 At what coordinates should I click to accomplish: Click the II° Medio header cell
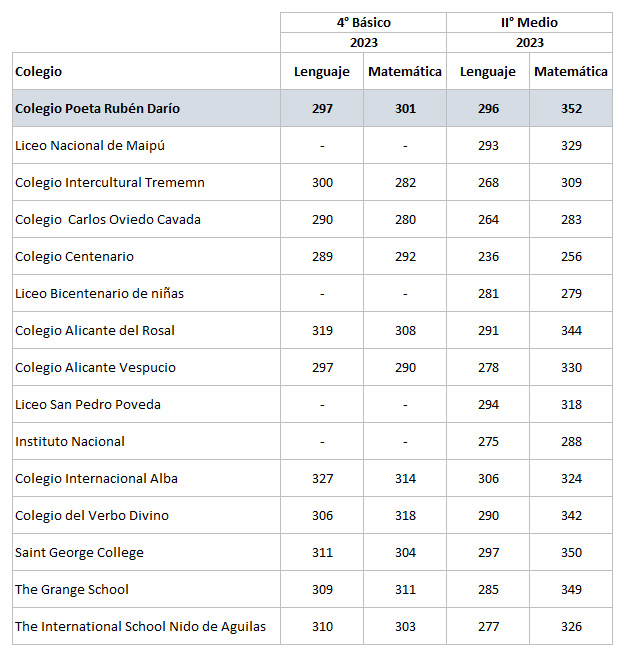(x=529, y=22)
